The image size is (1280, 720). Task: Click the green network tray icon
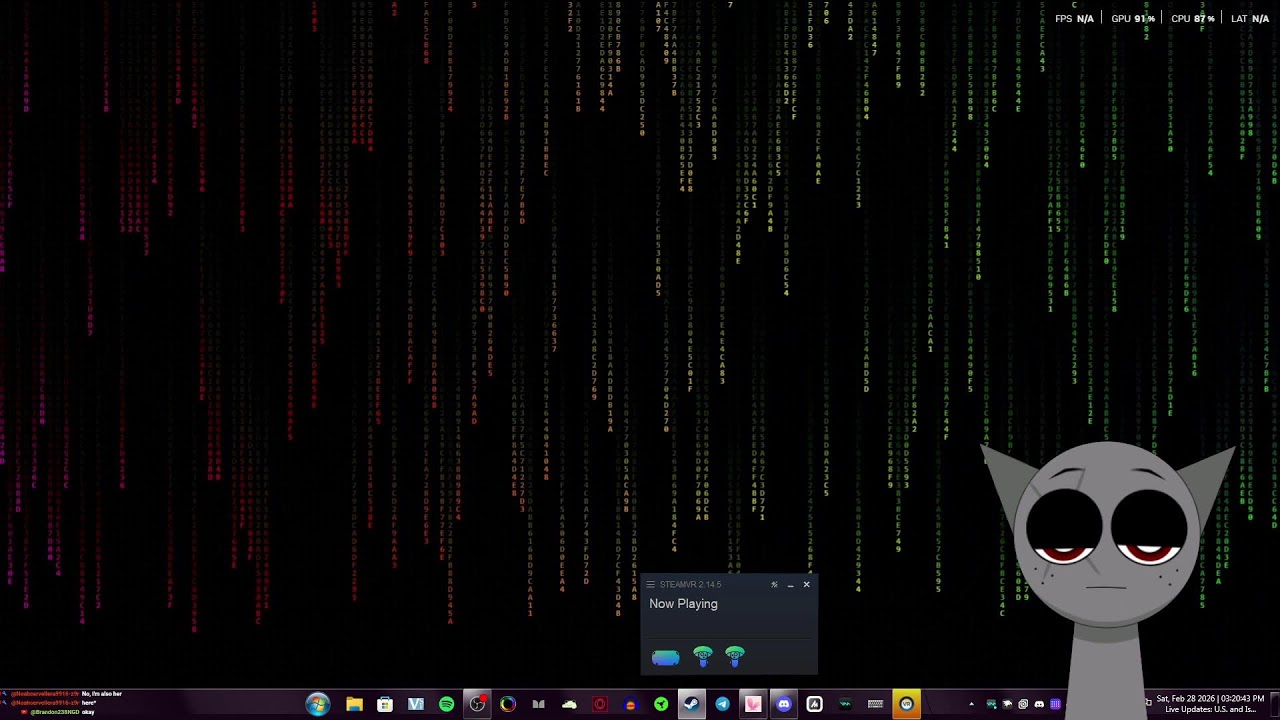(991, 704)
